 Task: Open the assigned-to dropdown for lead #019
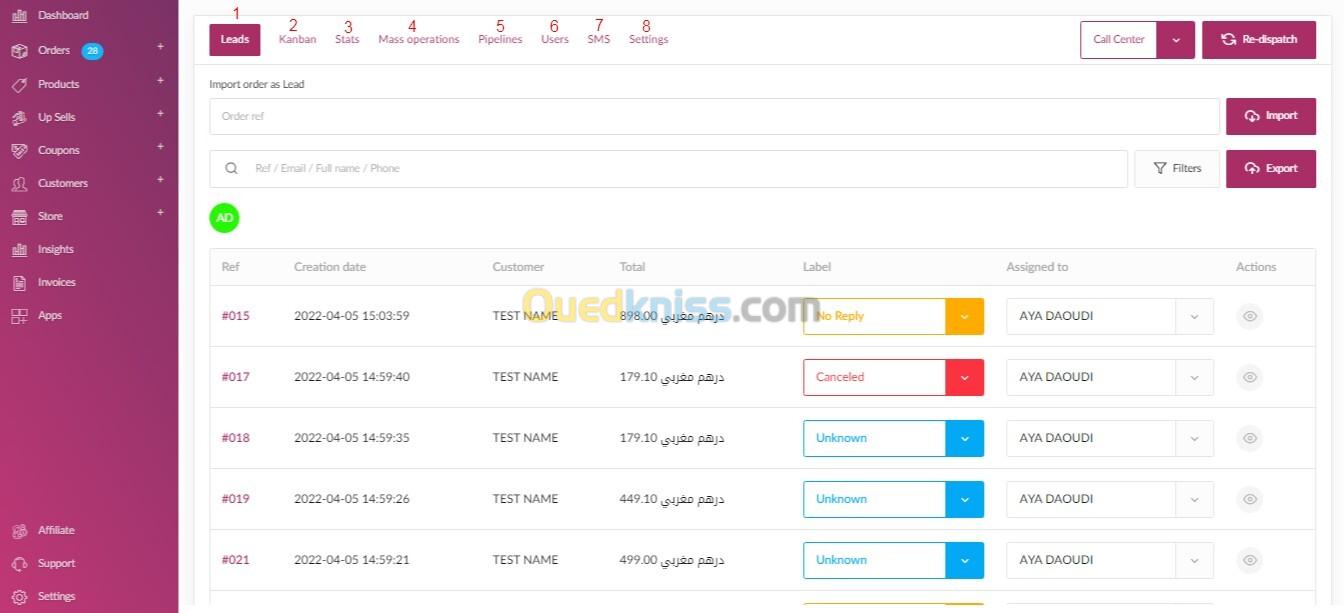point(1194,500)
